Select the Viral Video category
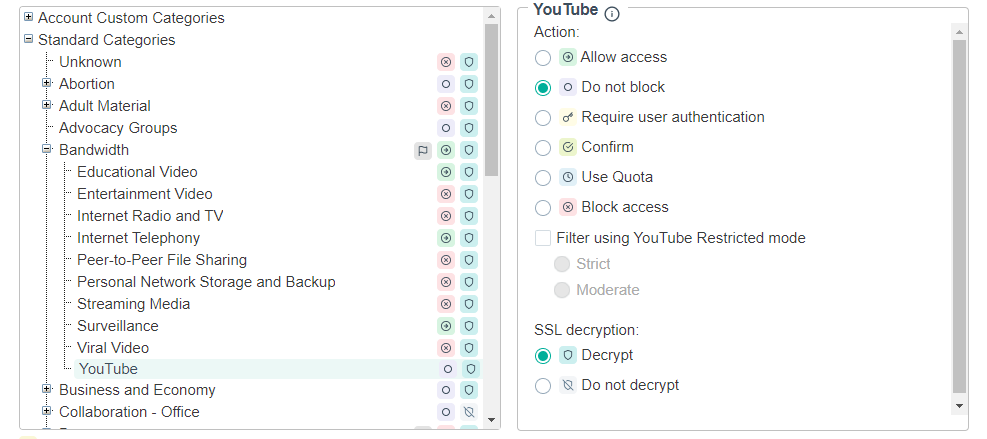The height and width of the screenshot is (439, 987). (x=113, y=348)
